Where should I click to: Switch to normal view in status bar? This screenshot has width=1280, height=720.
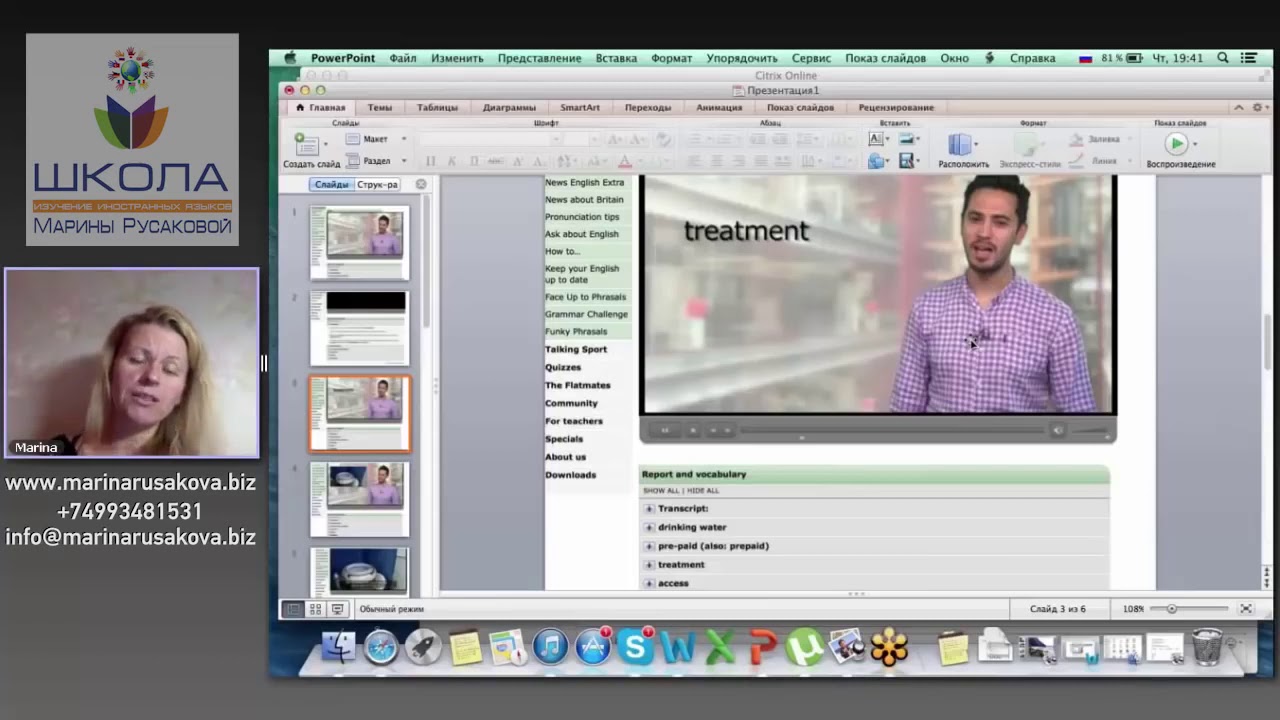tap(293, 608)
